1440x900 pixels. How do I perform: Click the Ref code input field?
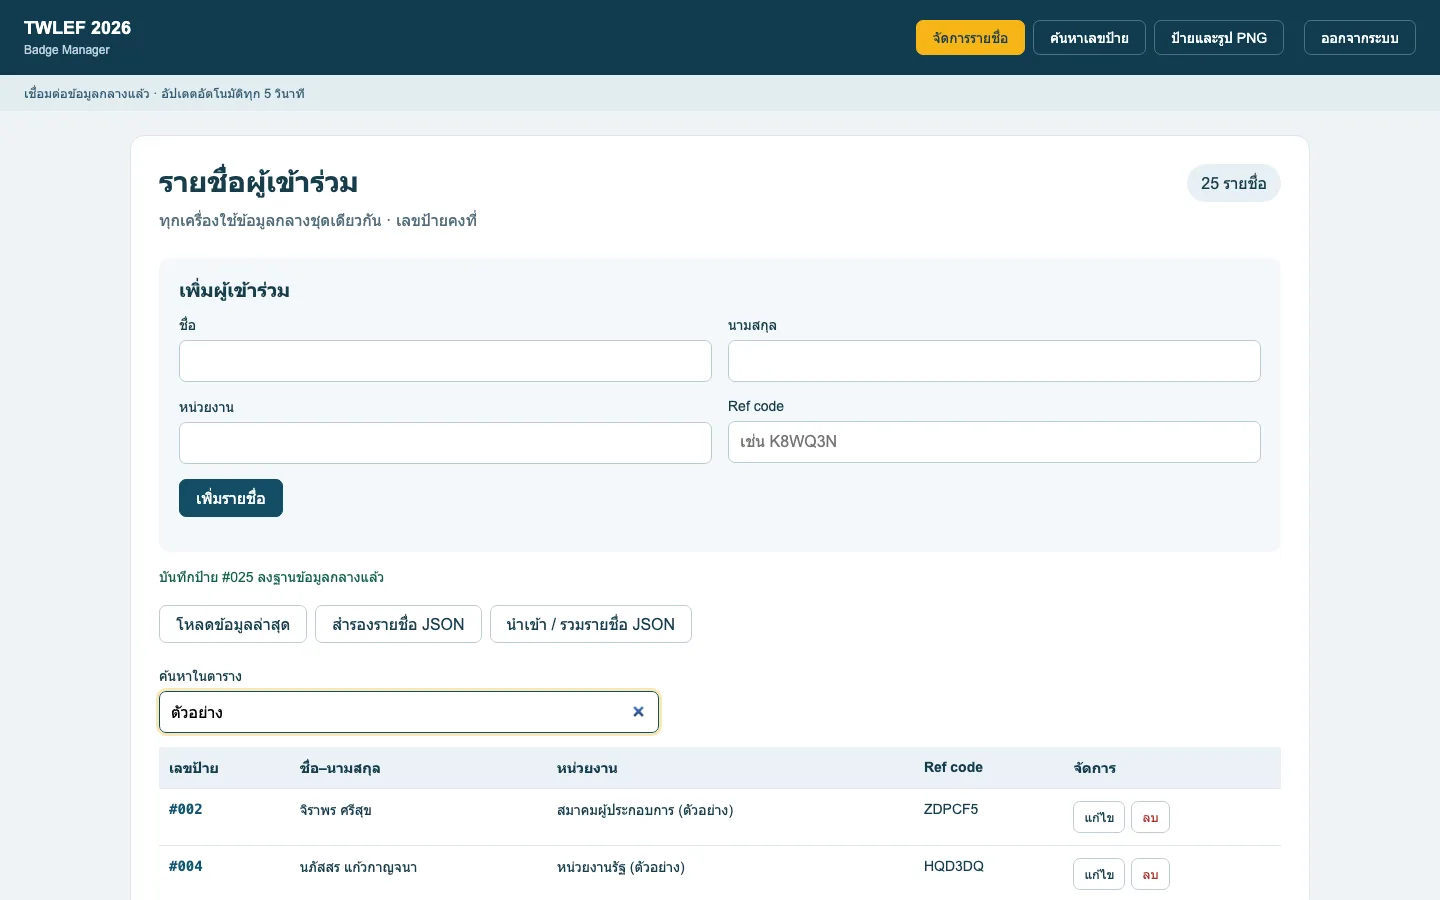click(994, 442)
